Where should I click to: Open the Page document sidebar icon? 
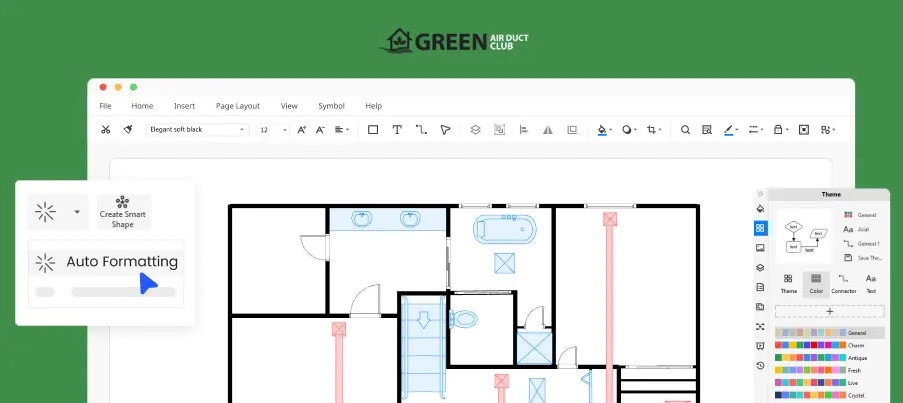click(x=760, y=287)
